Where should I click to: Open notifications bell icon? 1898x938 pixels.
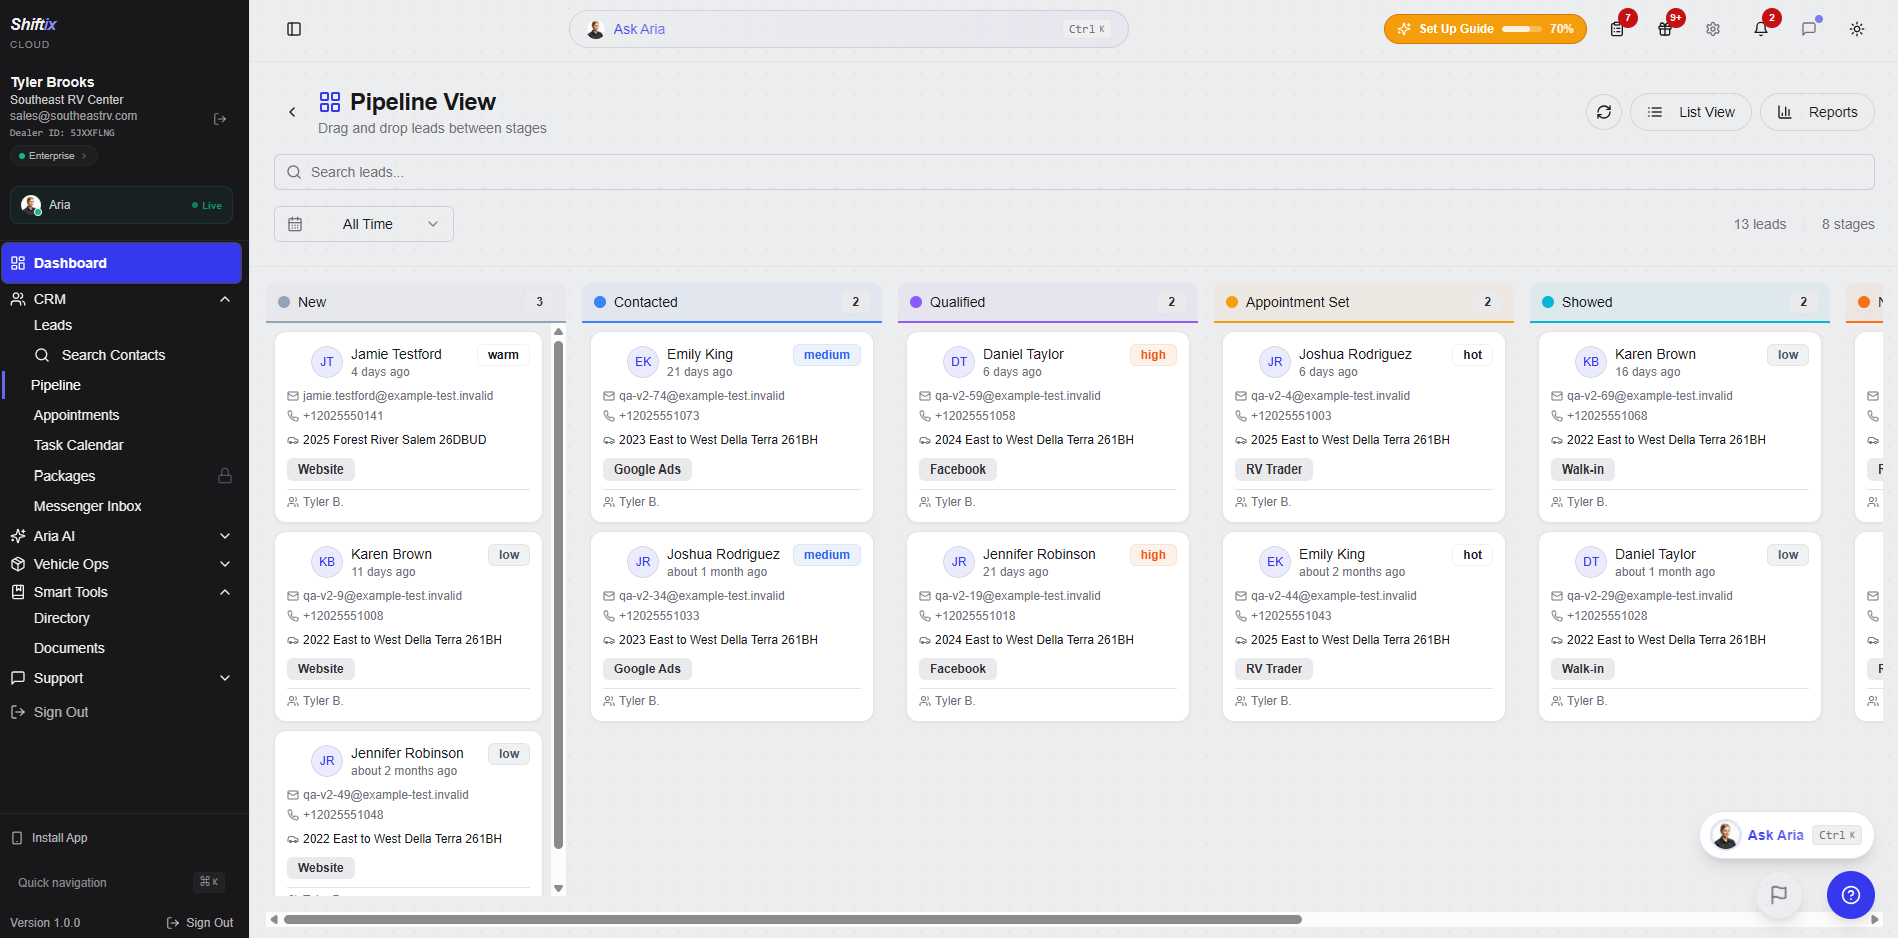click(x=1761, y=29)
